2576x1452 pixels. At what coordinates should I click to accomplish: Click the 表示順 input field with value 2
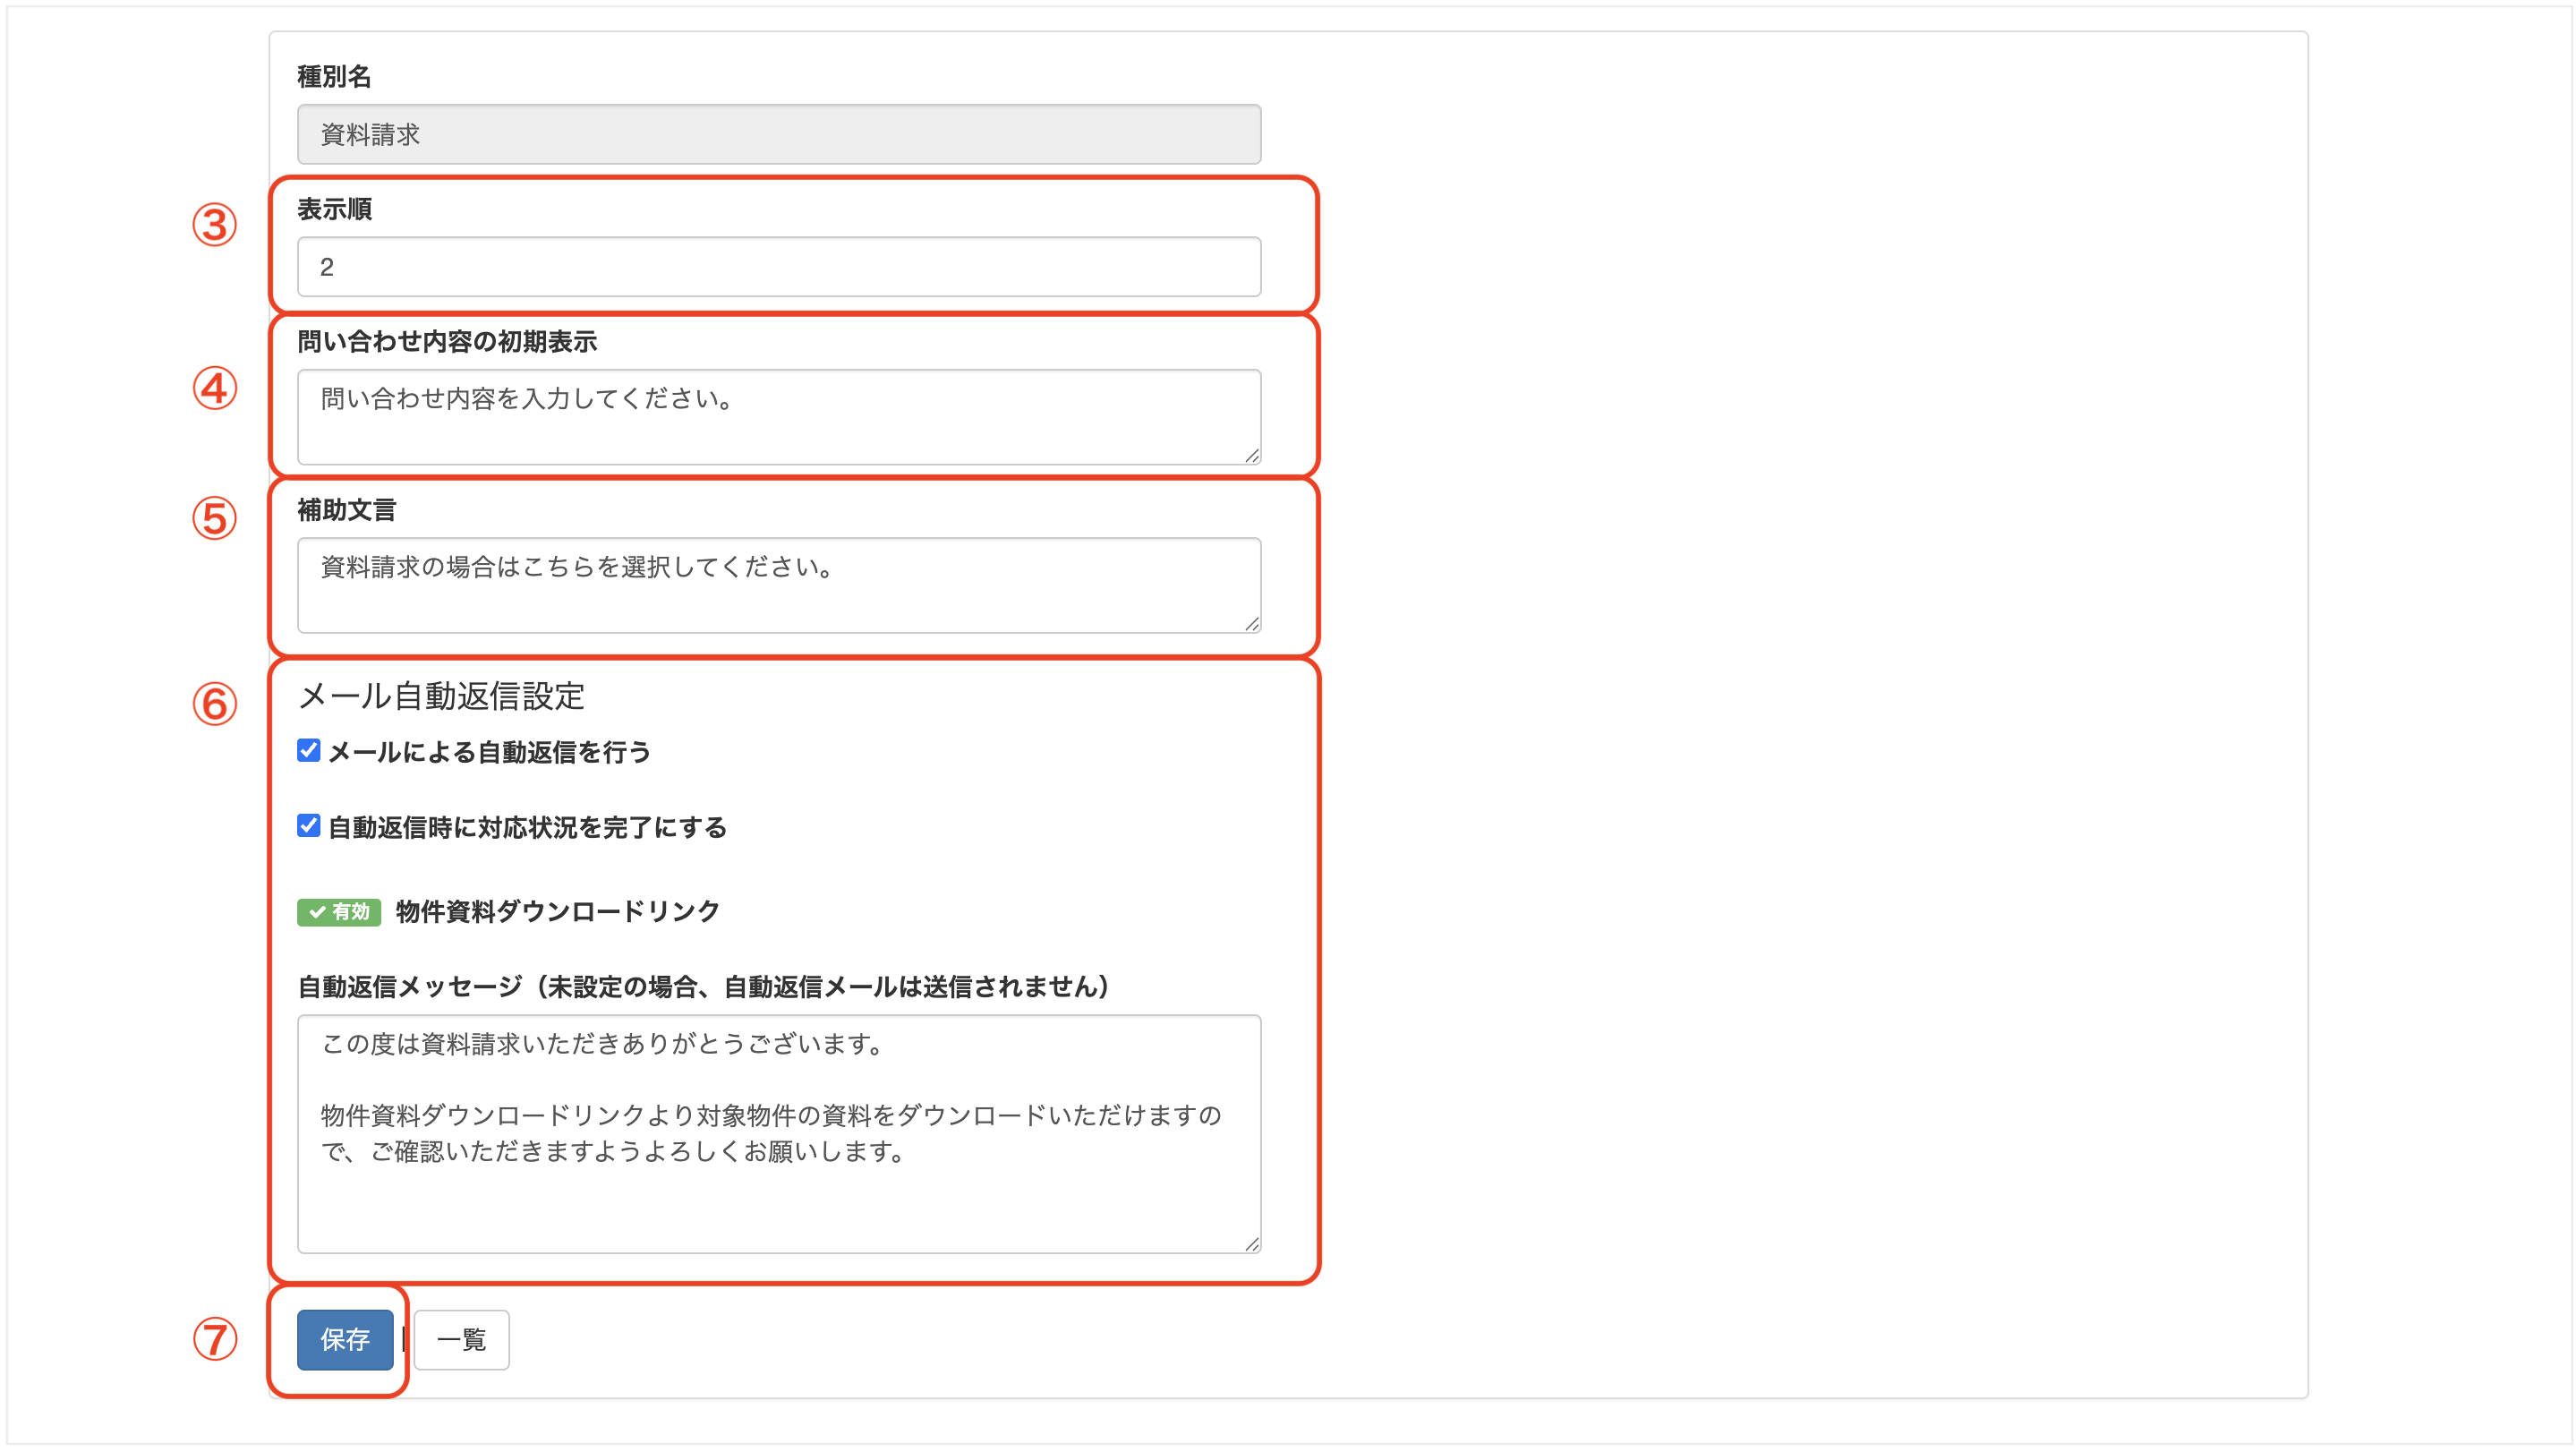778,267
